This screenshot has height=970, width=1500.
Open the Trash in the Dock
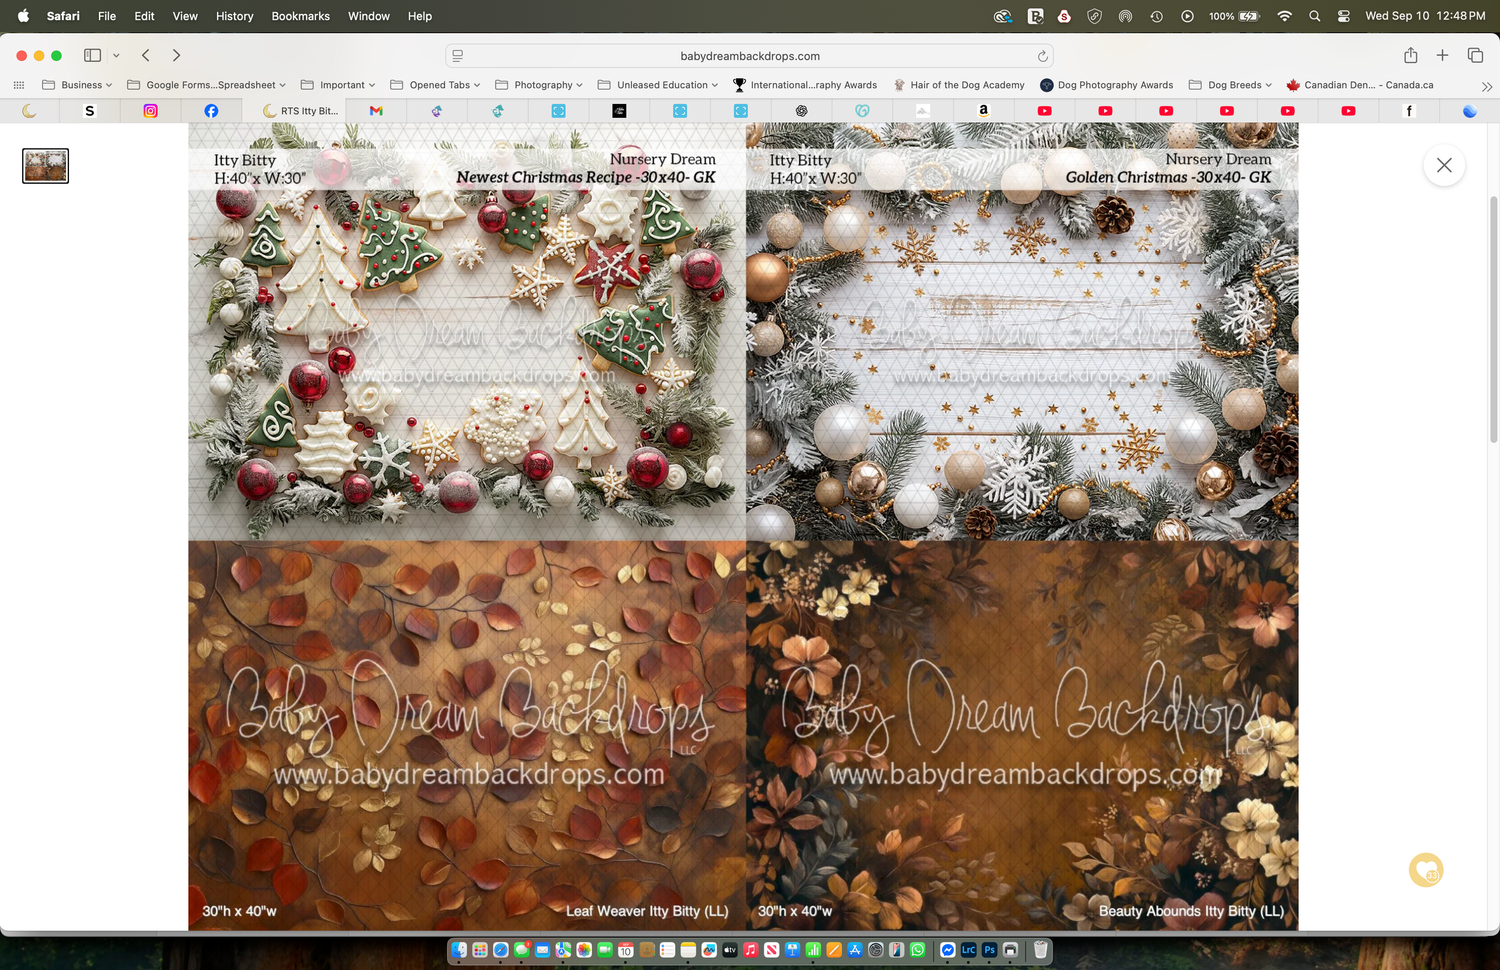click(1041, 950)
